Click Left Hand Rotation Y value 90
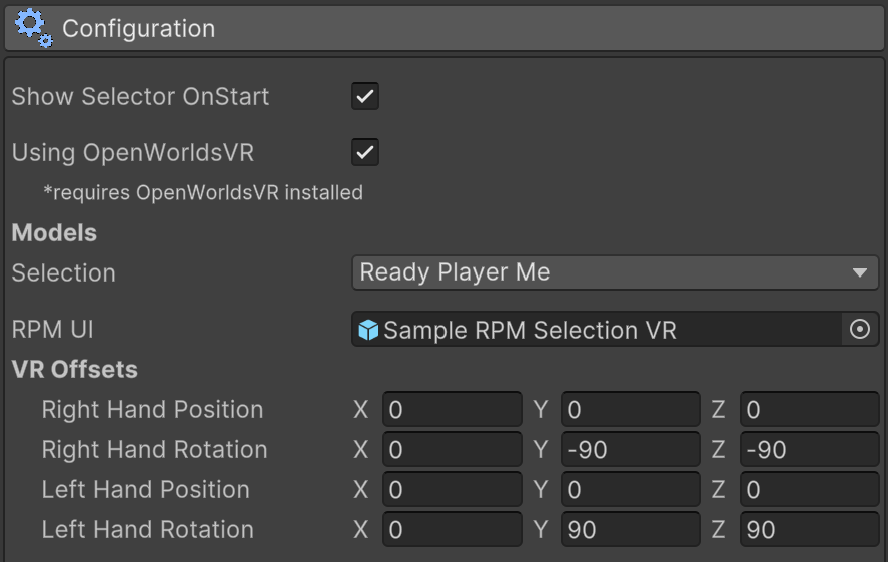 630,530
